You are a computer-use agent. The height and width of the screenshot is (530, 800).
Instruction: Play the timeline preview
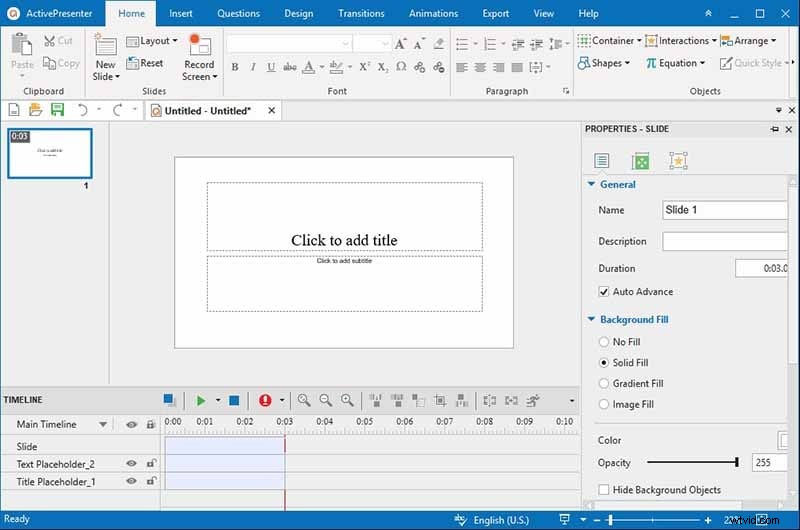[201, 400]
